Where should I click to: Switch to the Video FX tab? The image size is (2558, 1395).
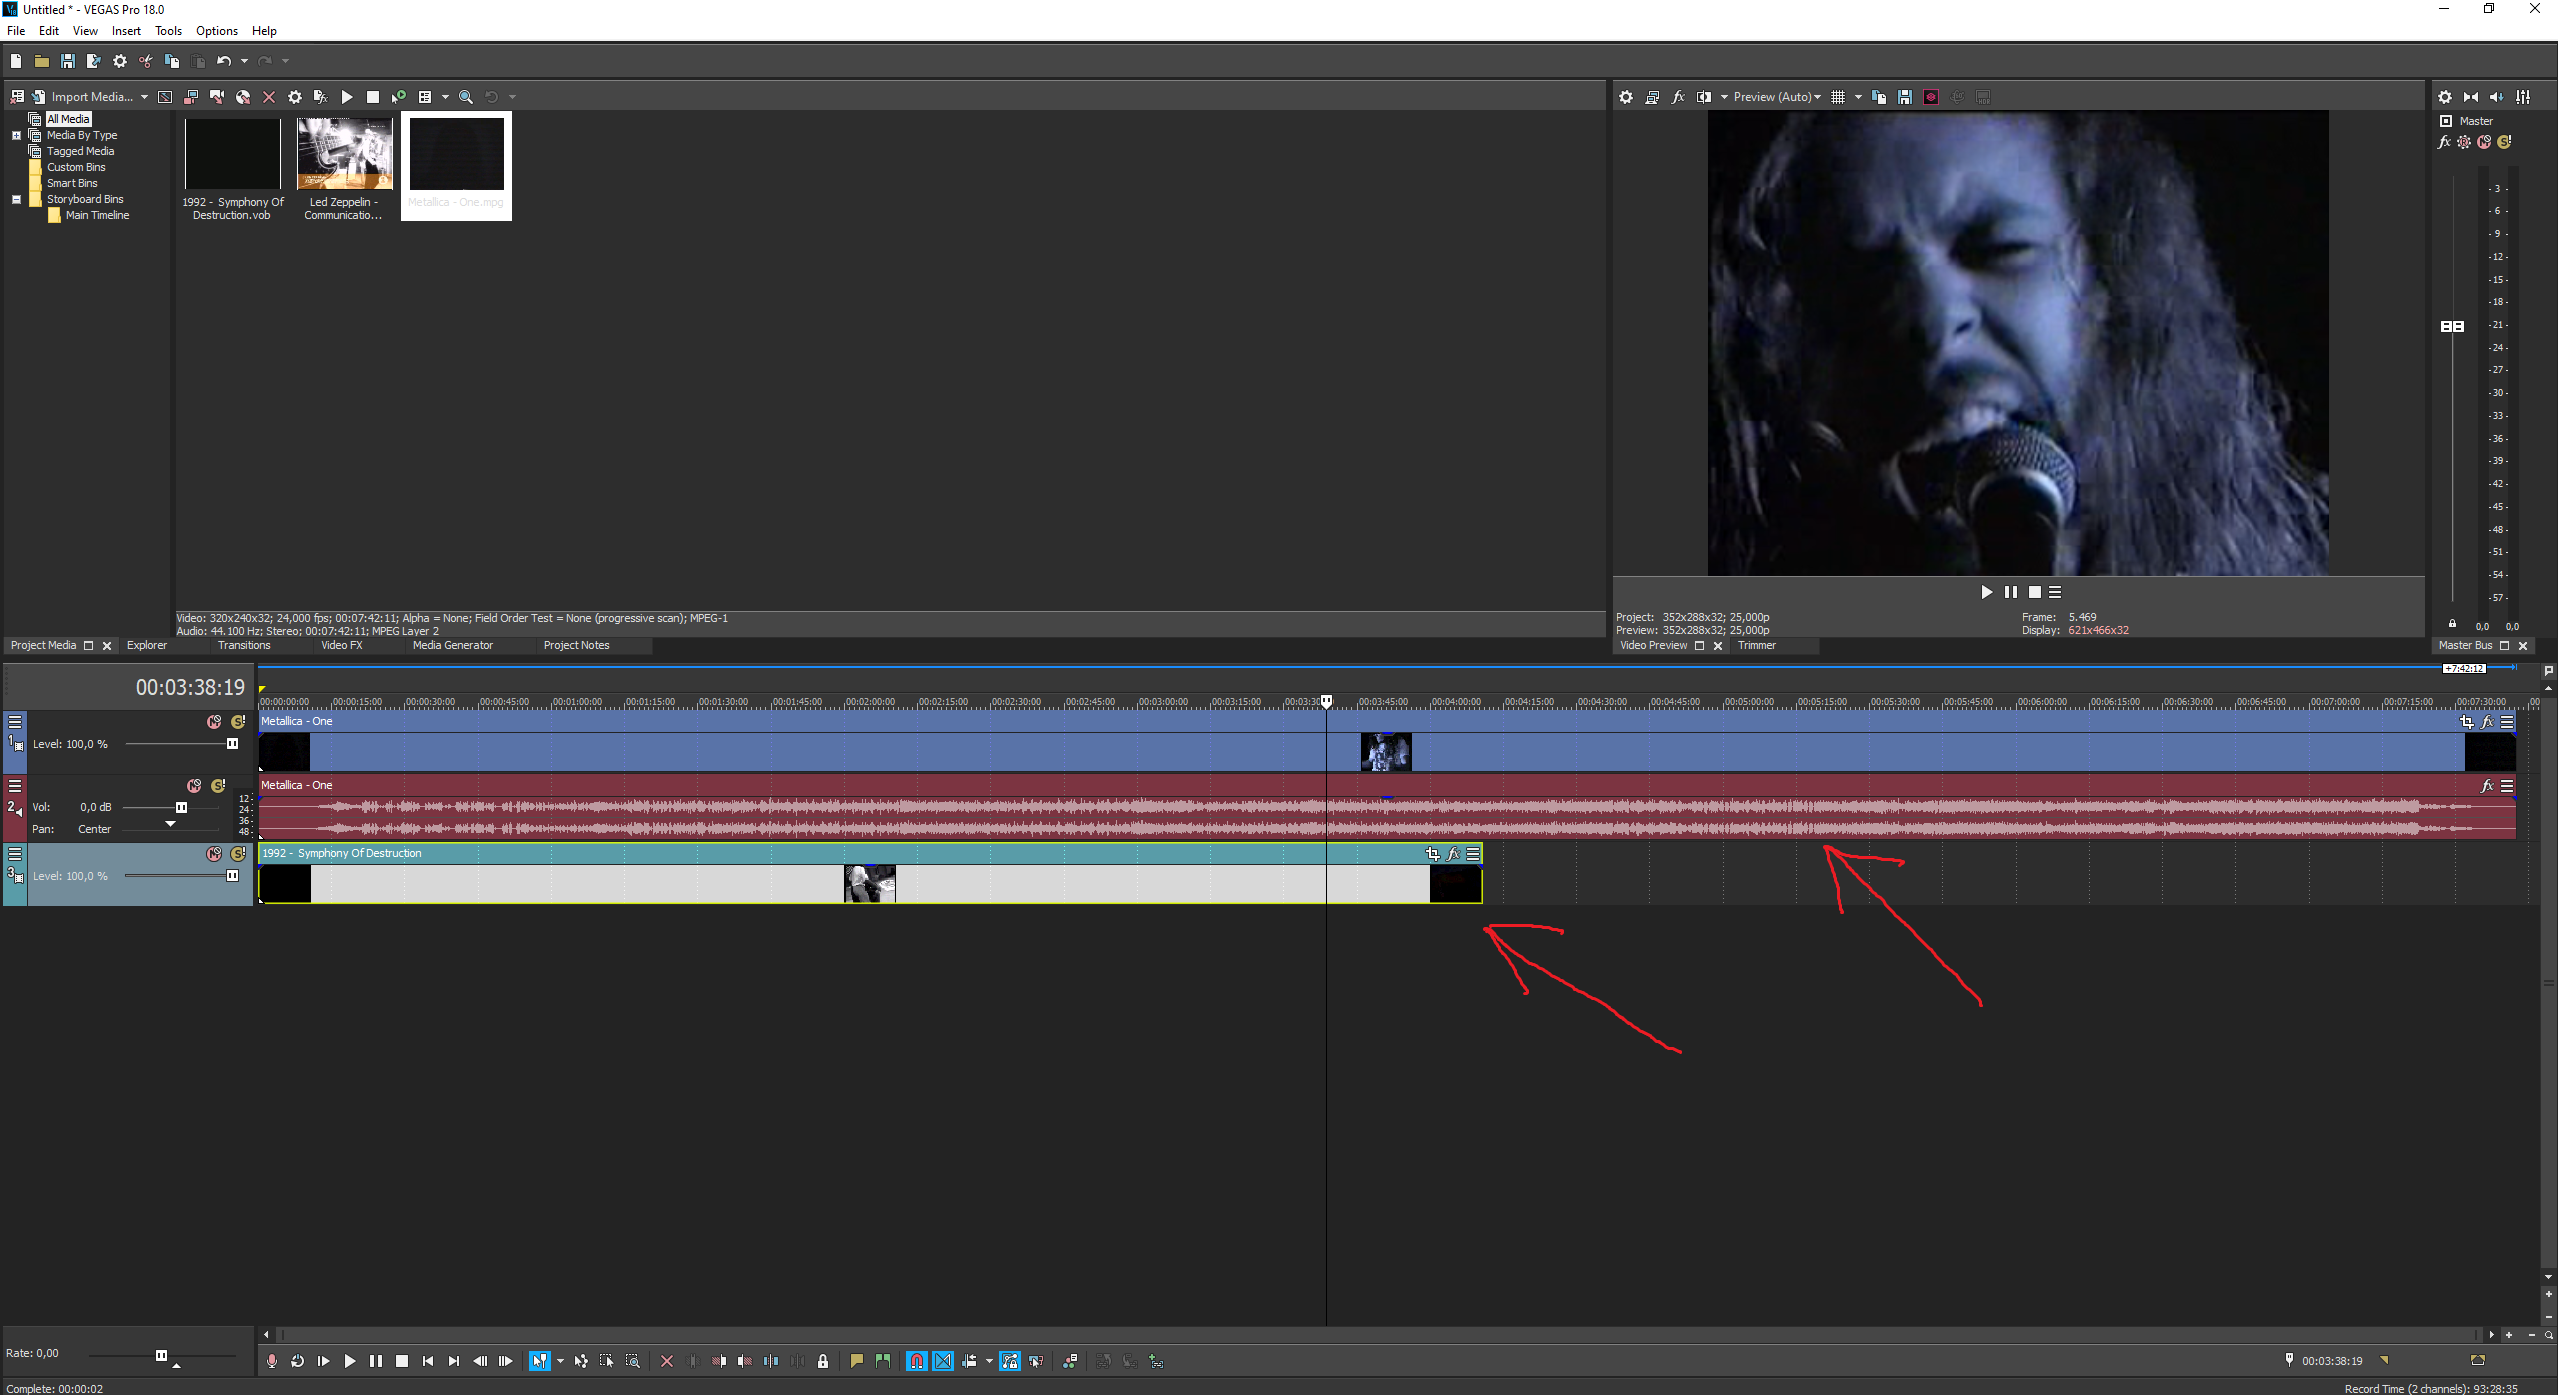coord(342,646)
